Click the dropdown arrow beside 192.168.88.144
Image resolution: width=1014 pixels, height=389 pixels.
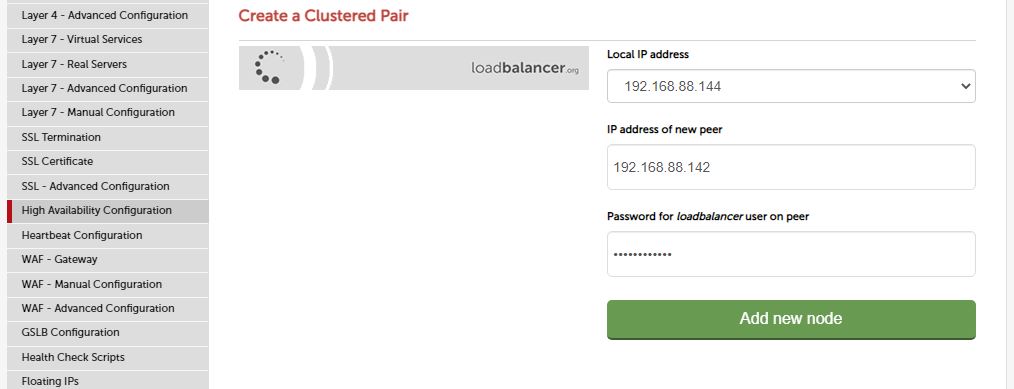point(965,86)
